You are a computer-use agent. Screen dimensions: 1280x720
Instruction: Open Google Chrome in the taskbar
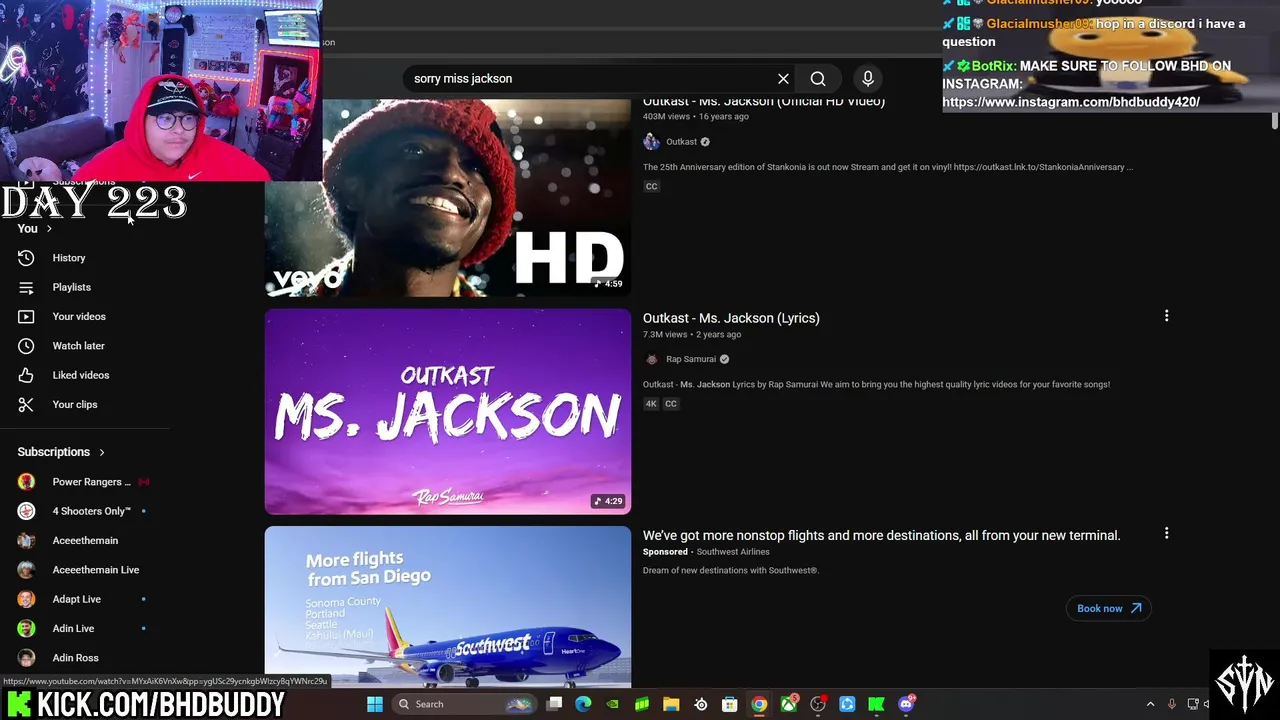(759, 704)
